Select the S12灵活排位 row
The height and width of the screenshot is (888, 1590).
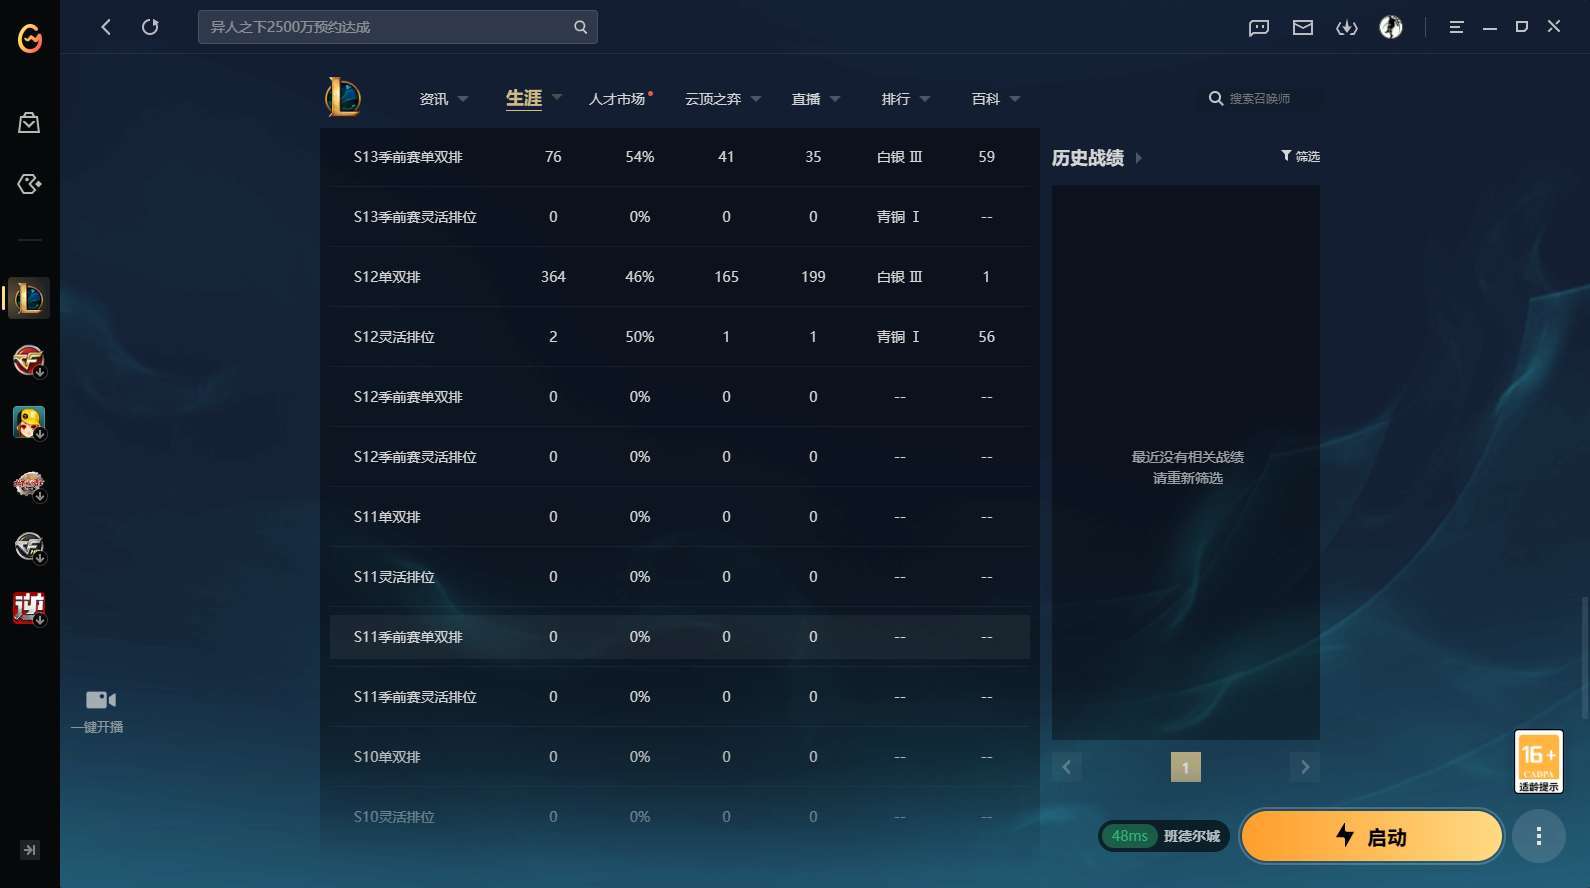pos(680,337)
